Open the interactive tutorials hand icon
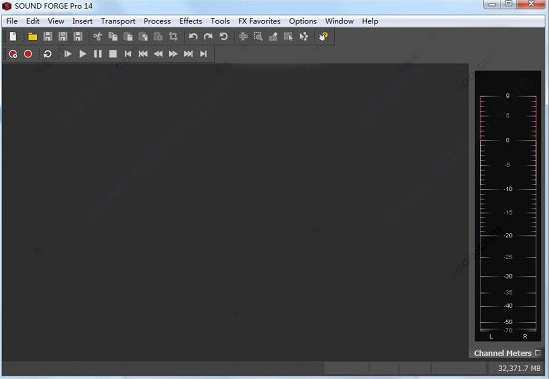 [323, 36]
